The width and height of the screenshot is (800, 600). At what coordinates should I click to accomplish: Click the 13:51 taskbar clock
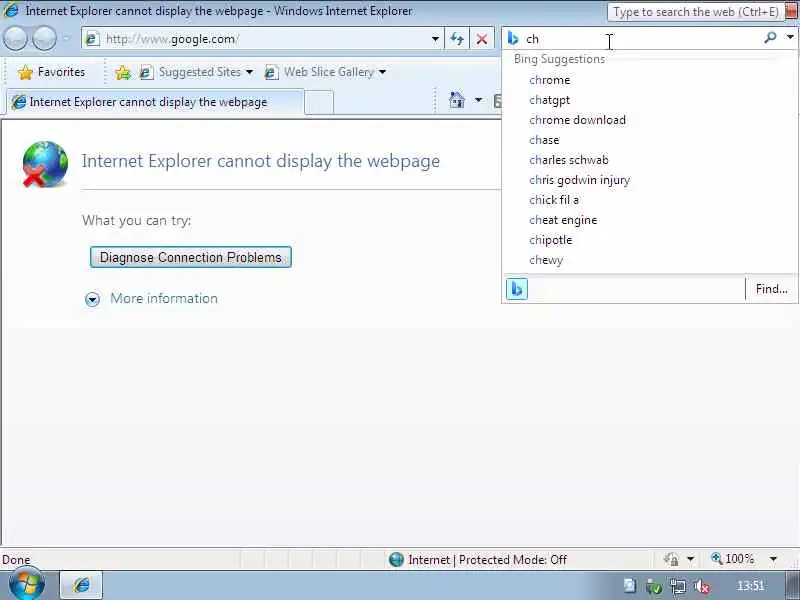(751, 586)
